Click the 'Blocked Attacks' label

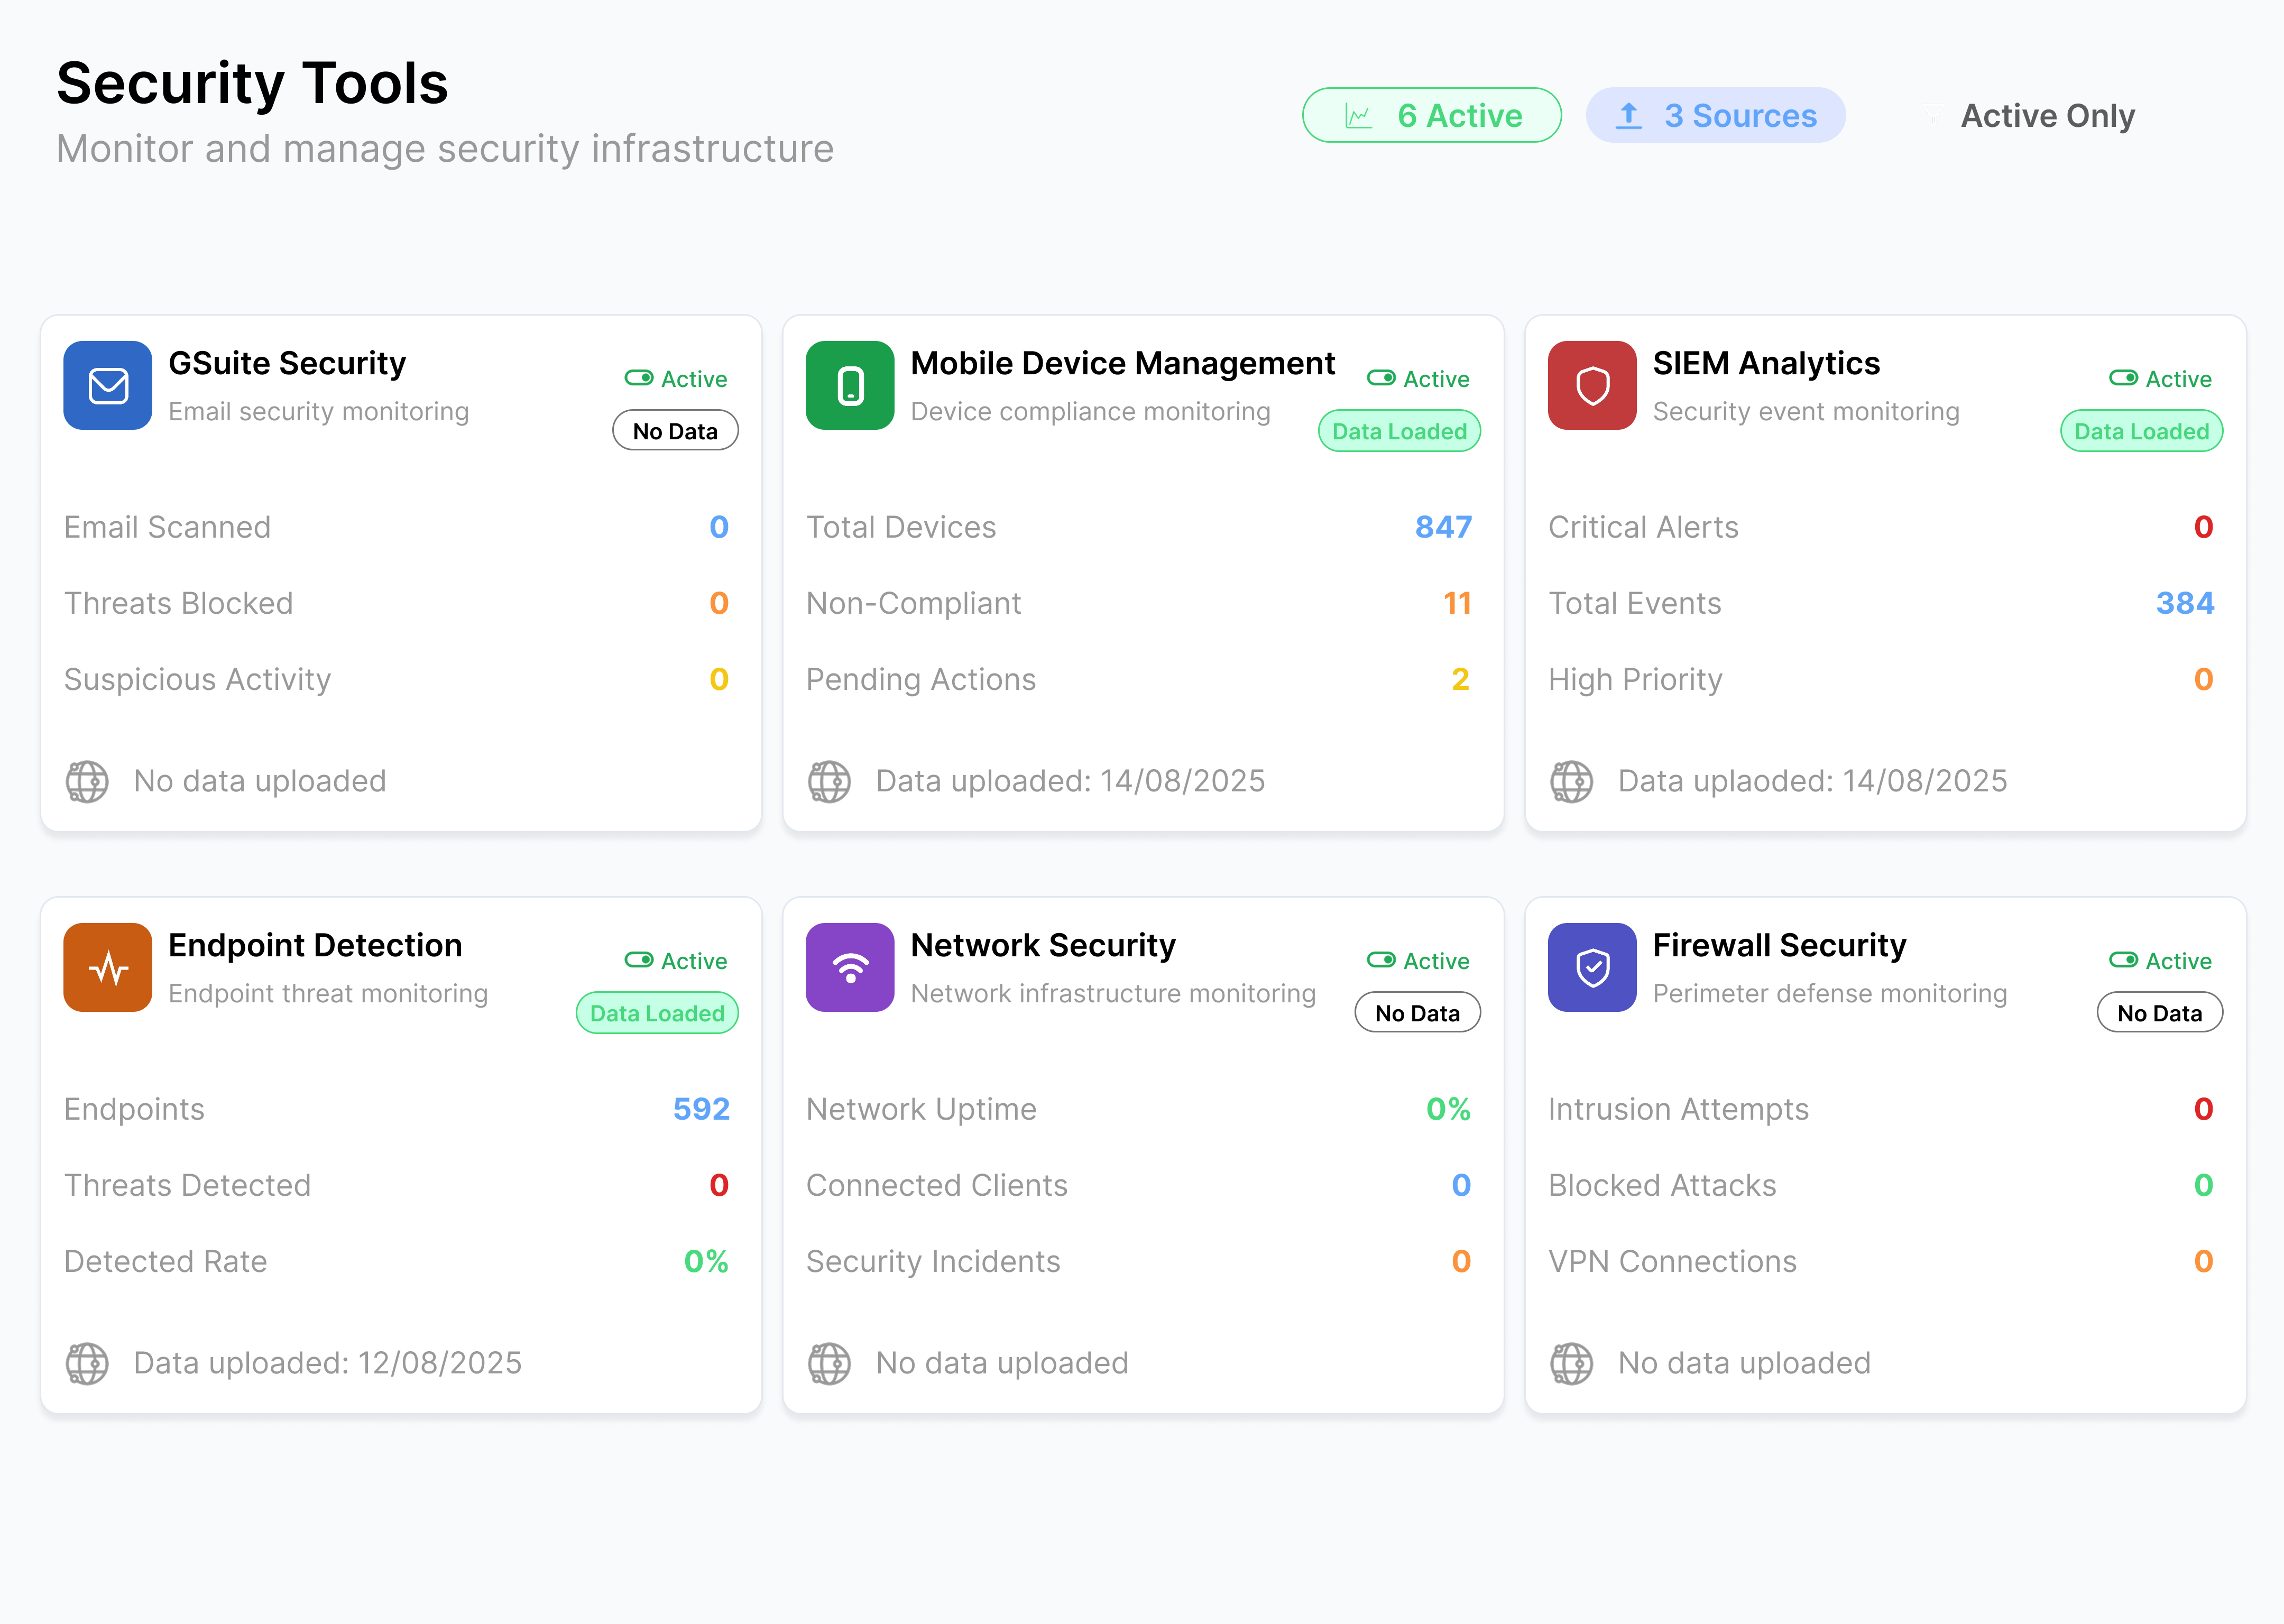pos(1663,1185)
